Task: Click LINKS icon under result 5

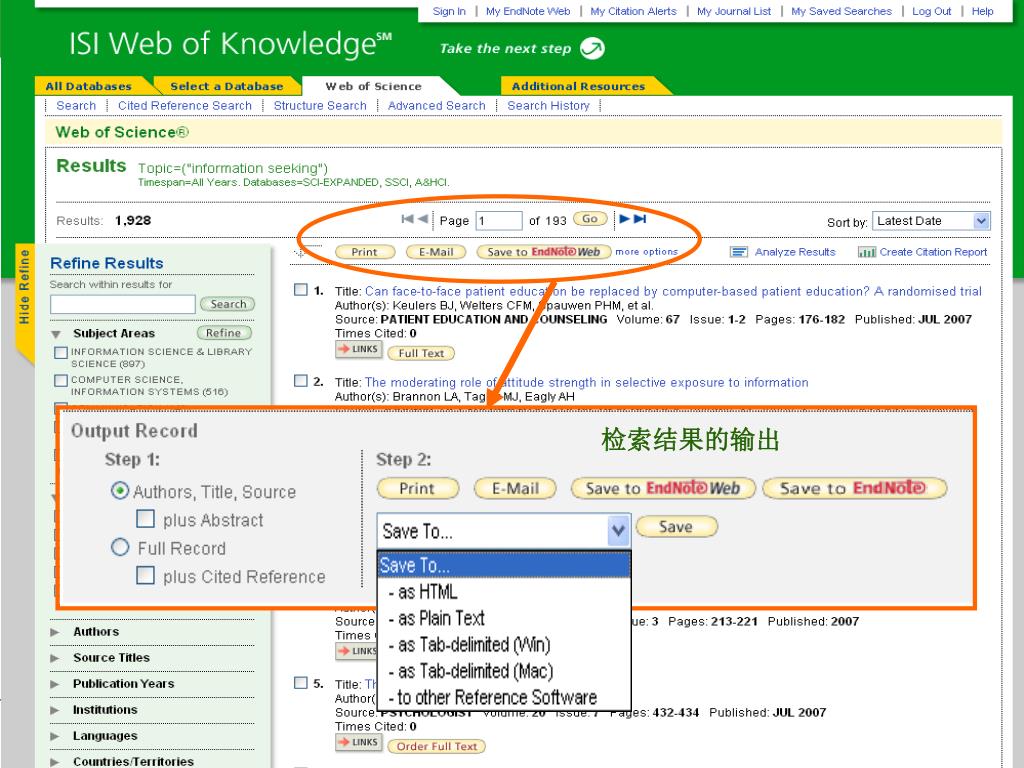Action: [359, 743]
